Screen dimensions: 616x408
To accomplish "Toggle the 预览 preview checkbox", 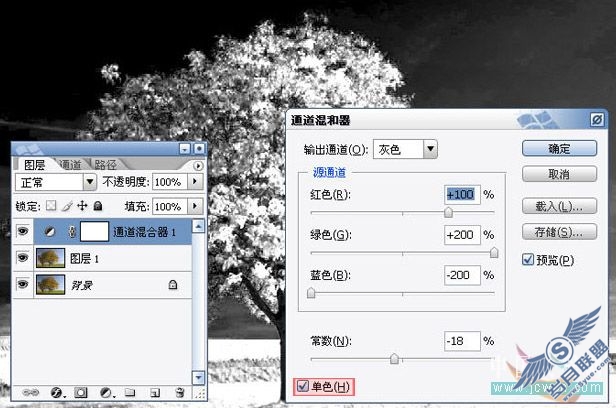I will pyautogui.click(x=528, y=260).
